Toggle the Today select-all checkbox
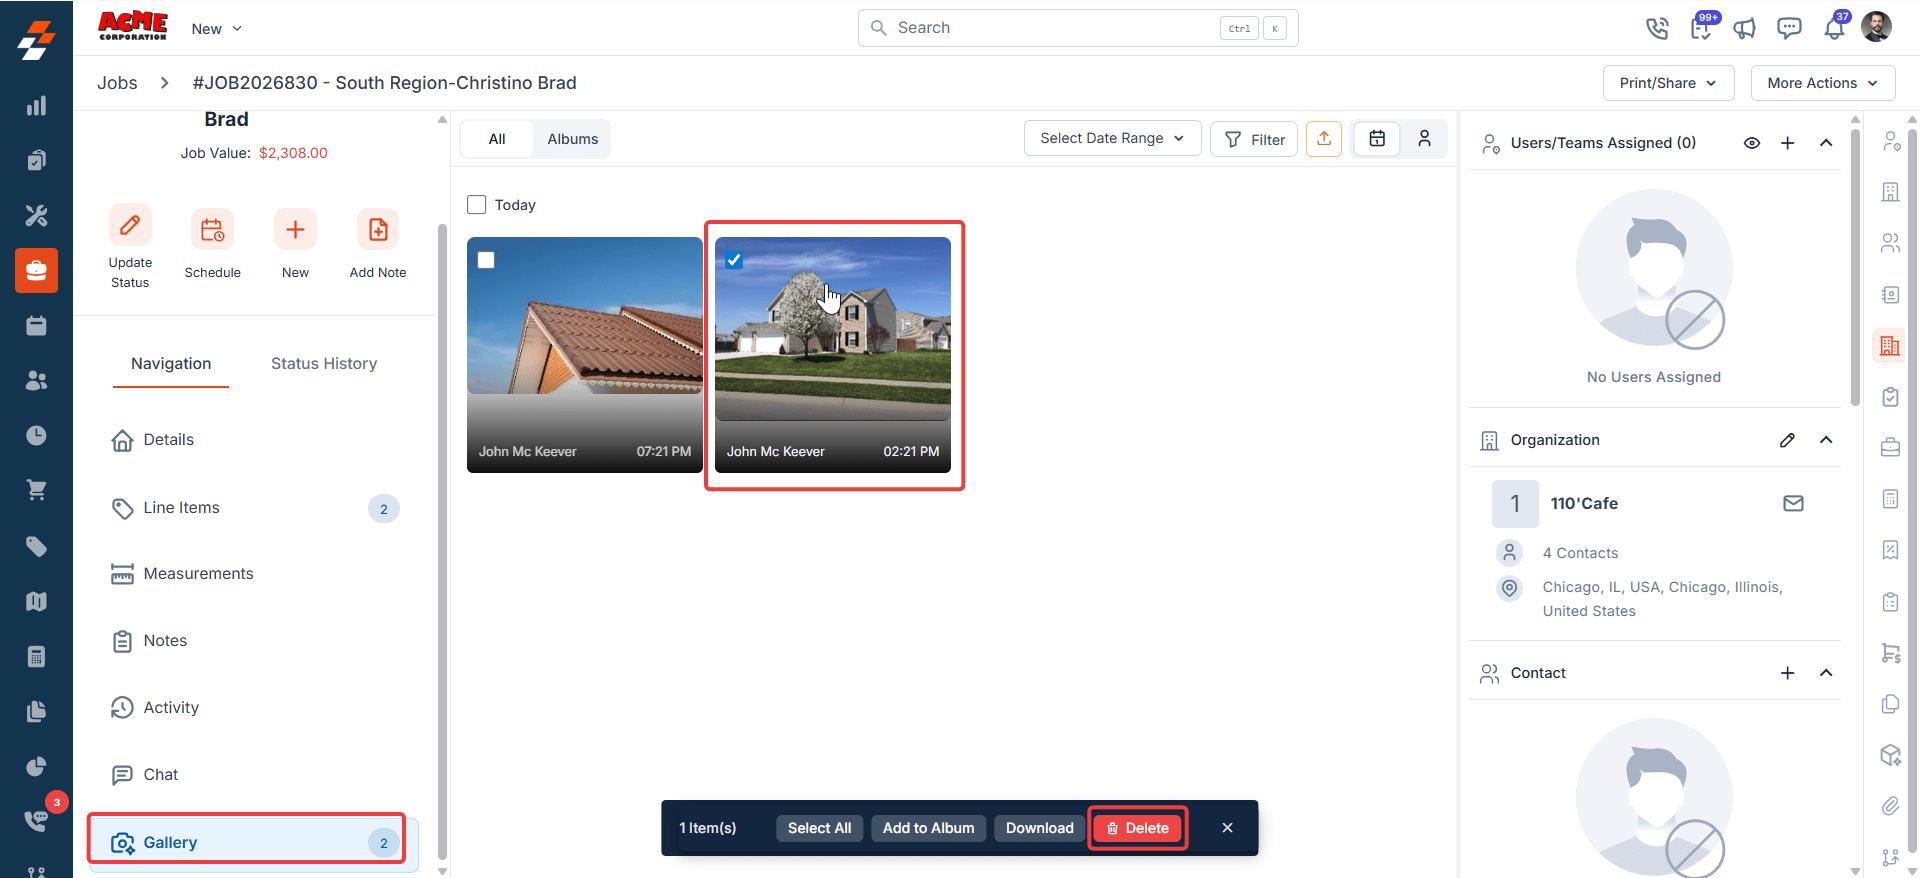This screenshot has height=878, width=1920. [477, 205]
